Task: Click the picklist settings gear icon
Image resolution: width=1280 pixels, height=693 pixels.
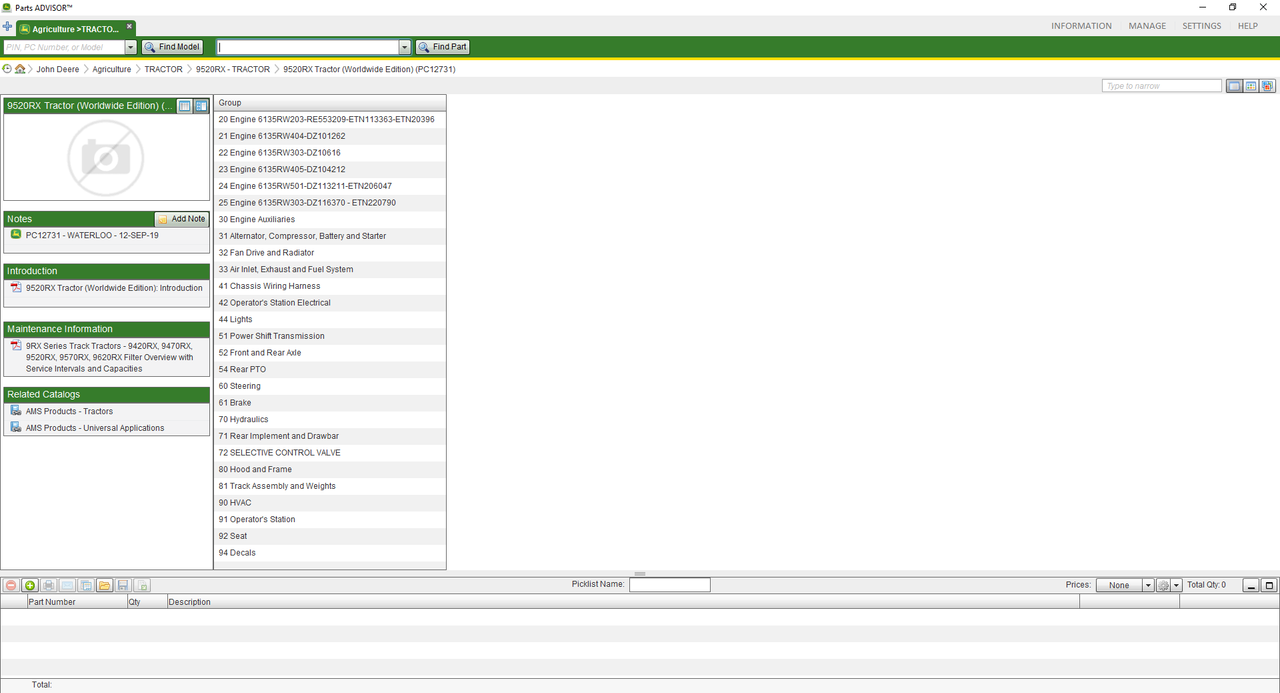Action: click(1163, 585)
